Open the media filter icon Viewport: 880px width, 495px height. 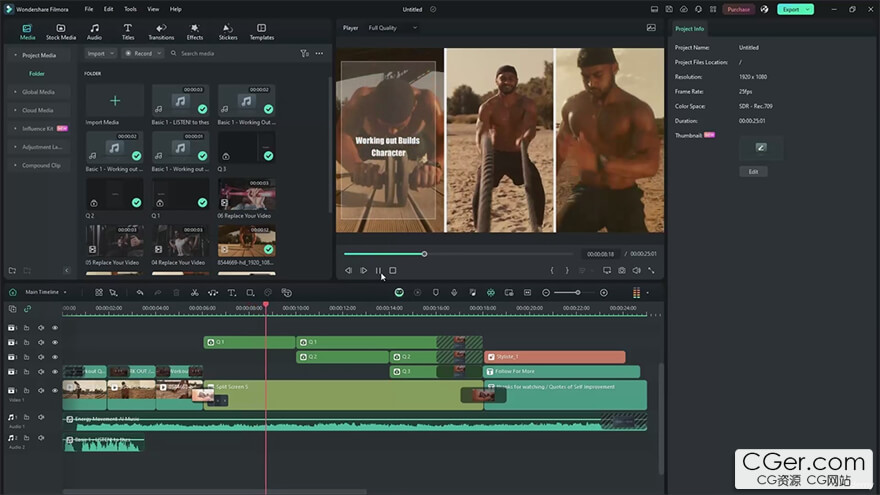(304, 53)
